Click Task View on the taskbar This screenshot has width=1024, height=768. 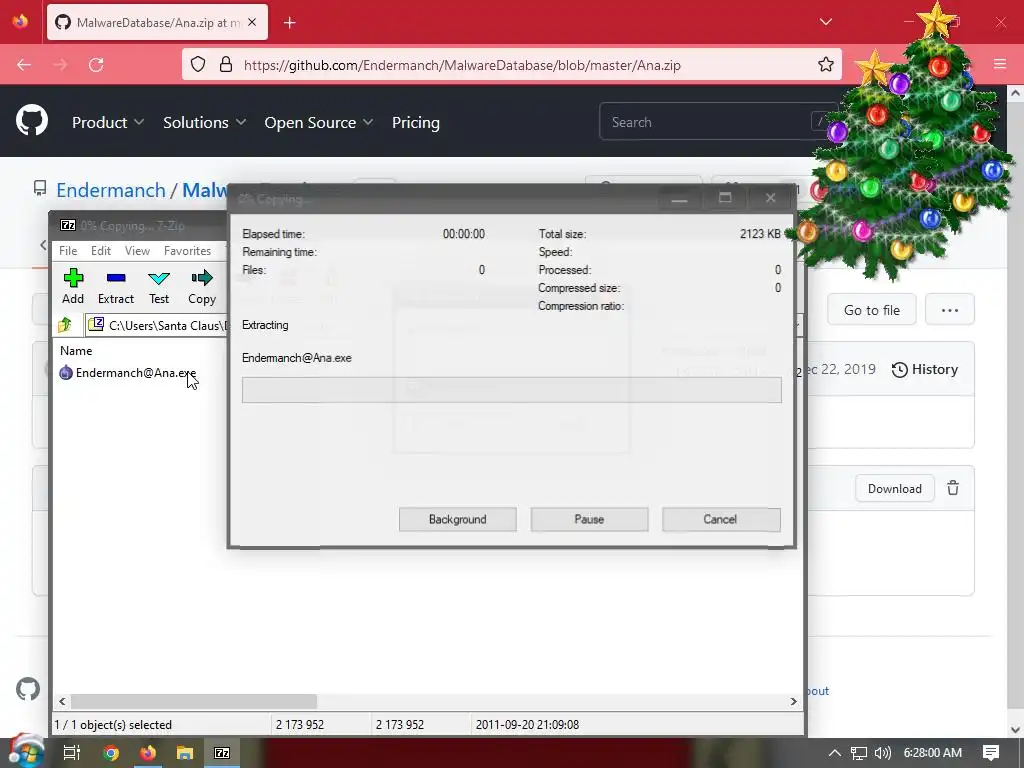[x=71, y=753]
